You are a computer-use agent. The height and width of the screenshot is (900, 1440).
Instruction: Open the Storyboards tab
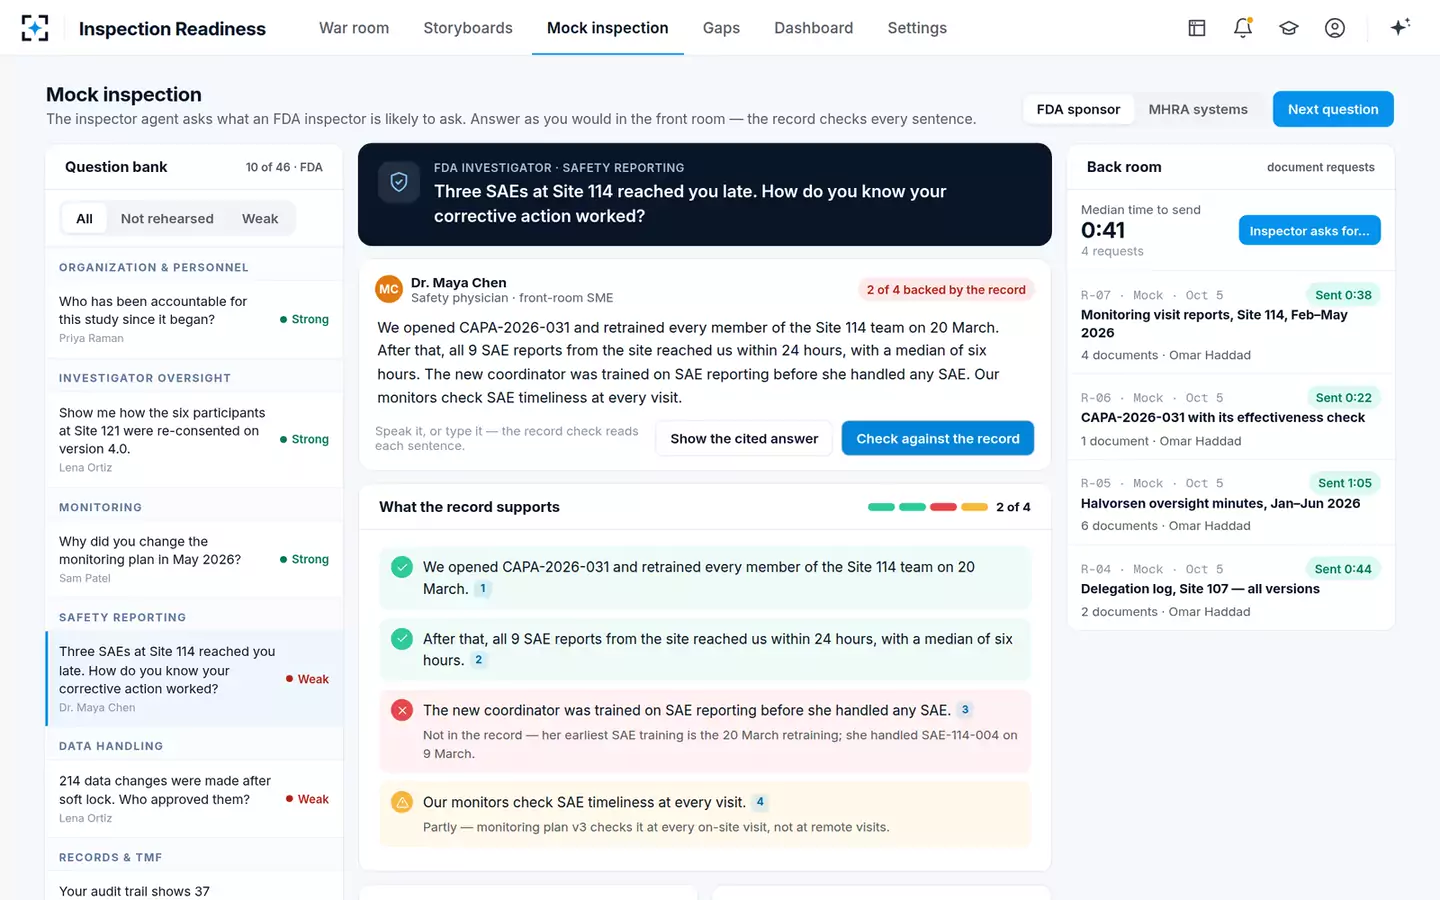[468, 28]
